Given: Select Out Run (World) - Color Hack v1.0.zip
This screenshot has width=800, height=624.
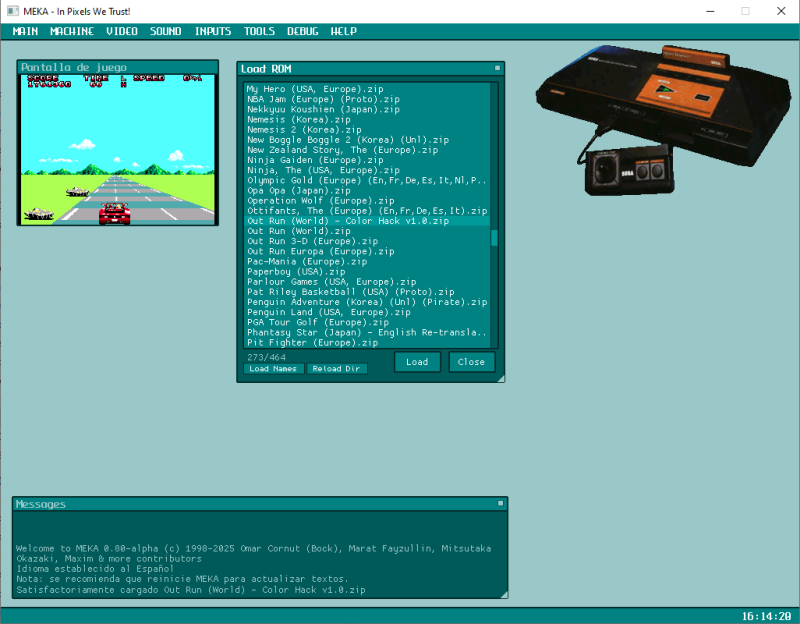Looking at the screenshot, I should click(x=367, y=221).
